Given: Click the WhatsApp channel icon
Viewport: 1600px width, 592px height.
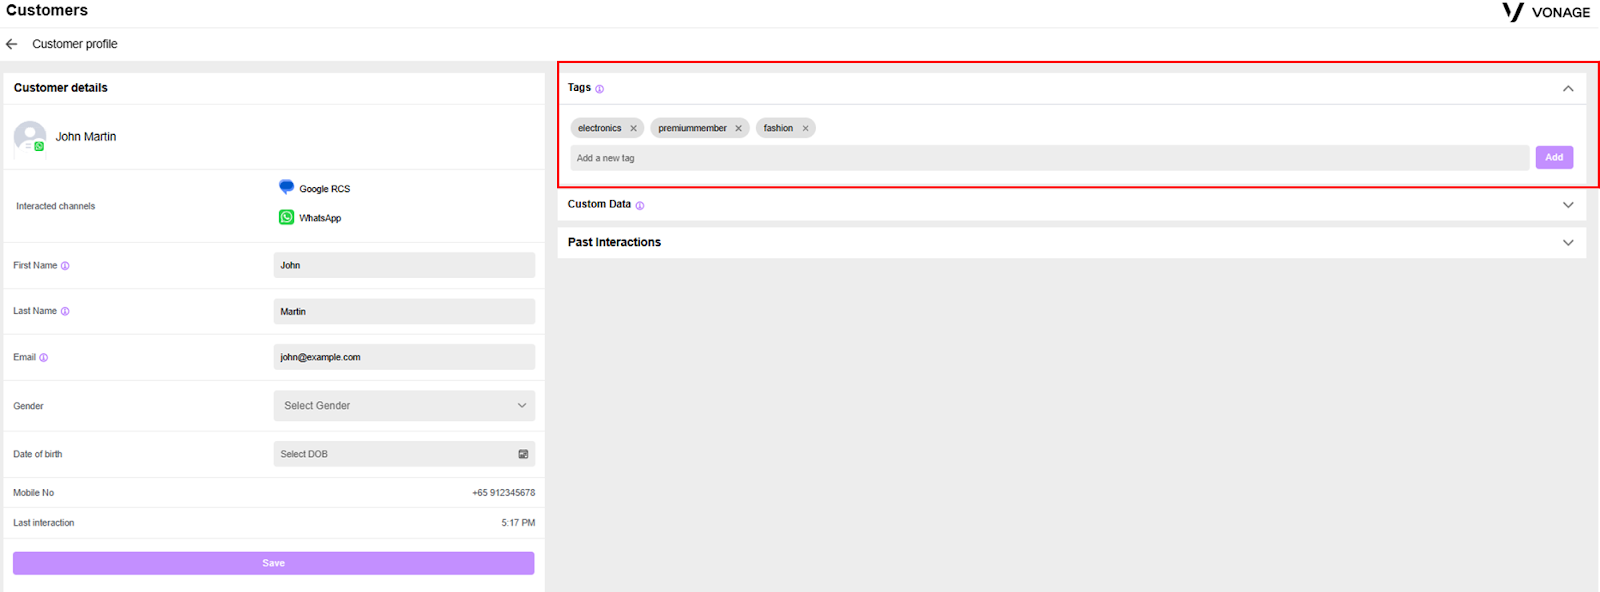Looking at the screenshot, I should [286, 217].
